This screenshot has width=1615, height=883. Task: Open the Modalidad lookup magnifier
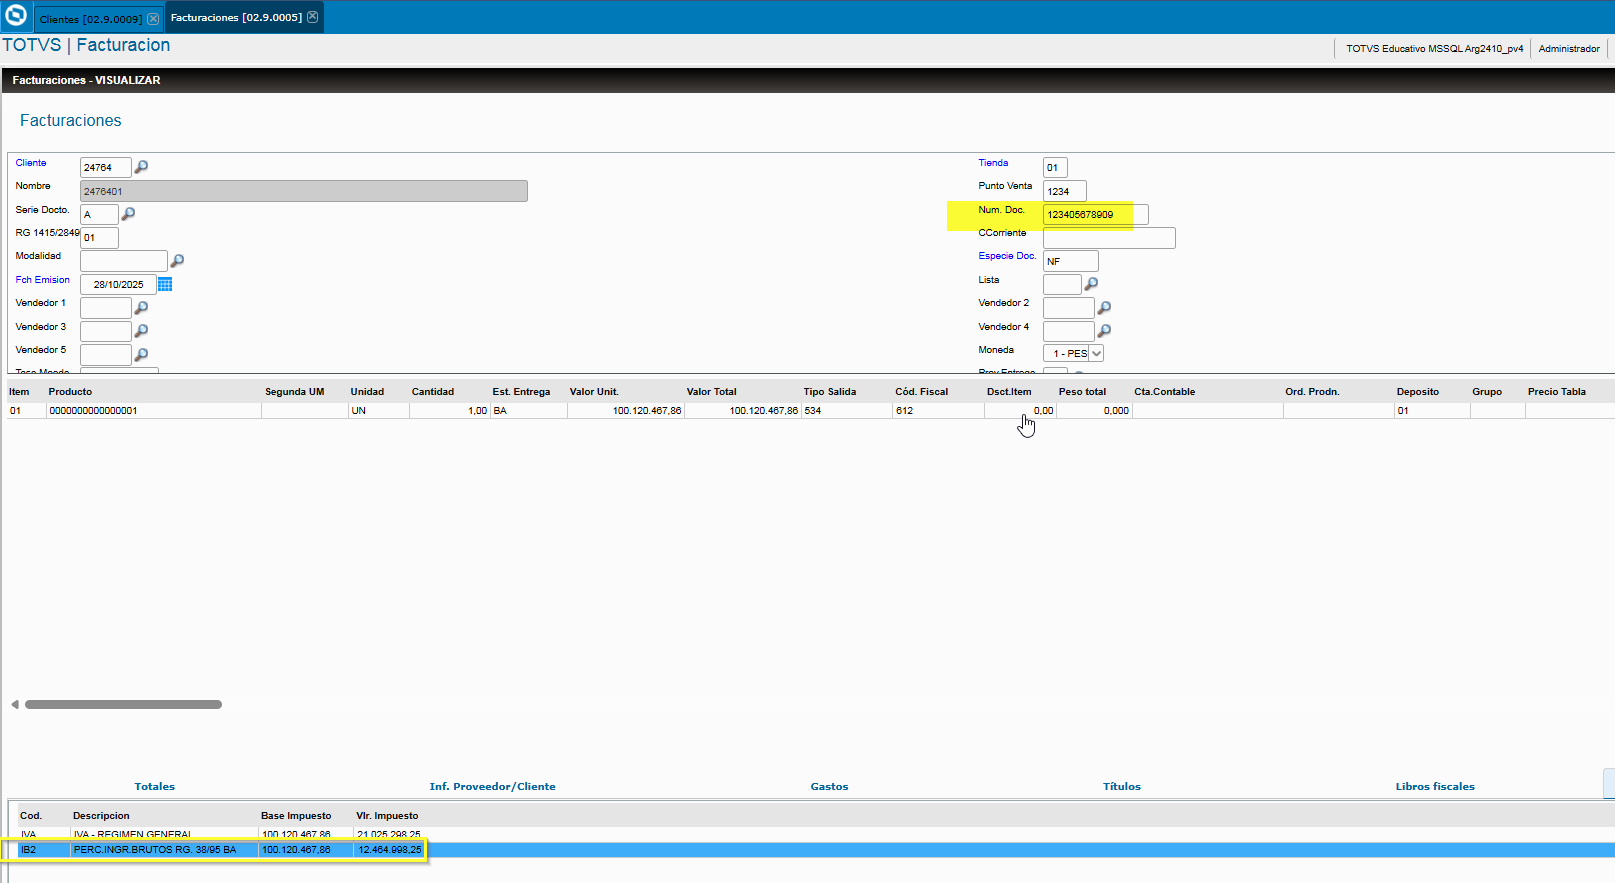point(177,261)
